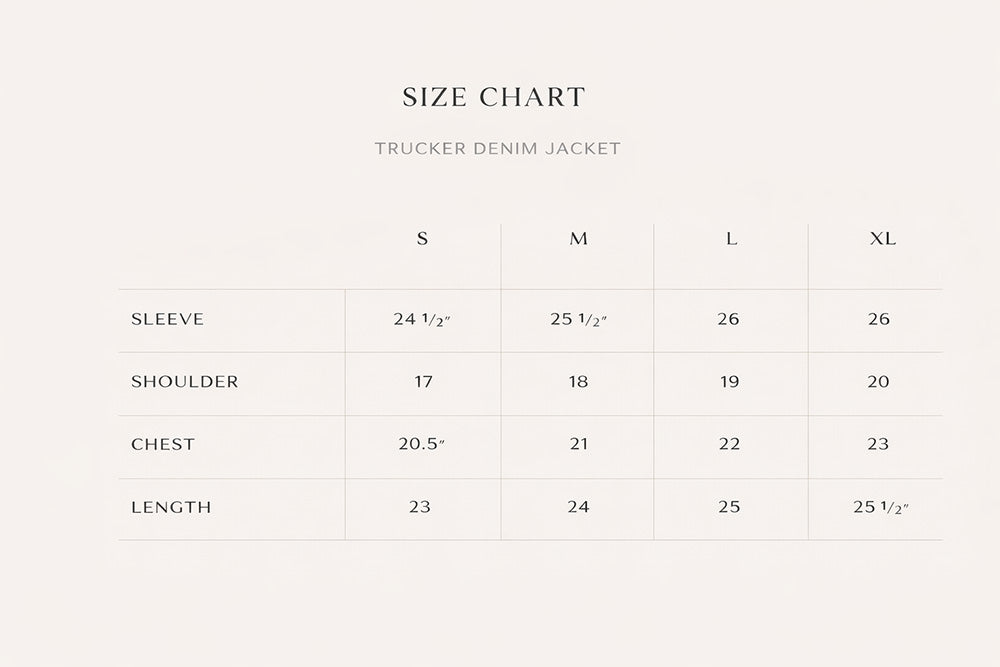Click the sleeve value 24 1/2 for S
Image resolution: width=1000 pixels, height=667 pixels.
coord(424,320)
